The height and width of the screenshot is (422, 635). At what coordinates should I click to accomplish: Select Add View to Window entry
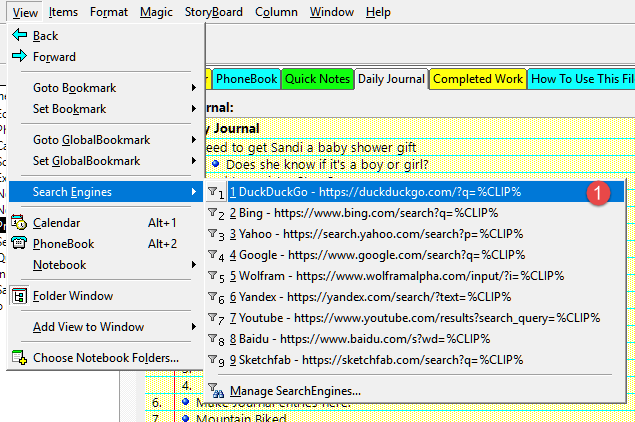click(106, 326)
